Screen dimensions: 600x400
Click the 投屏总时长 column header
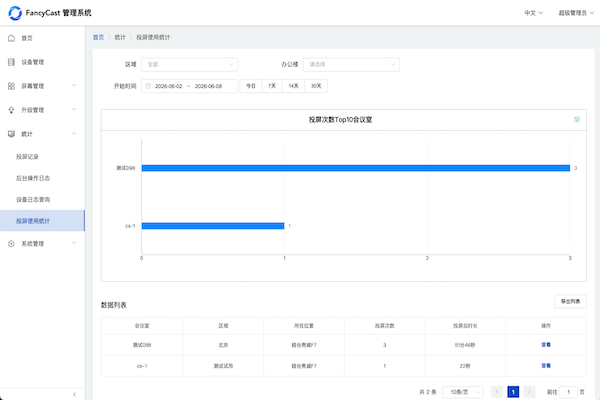(465, 326)
